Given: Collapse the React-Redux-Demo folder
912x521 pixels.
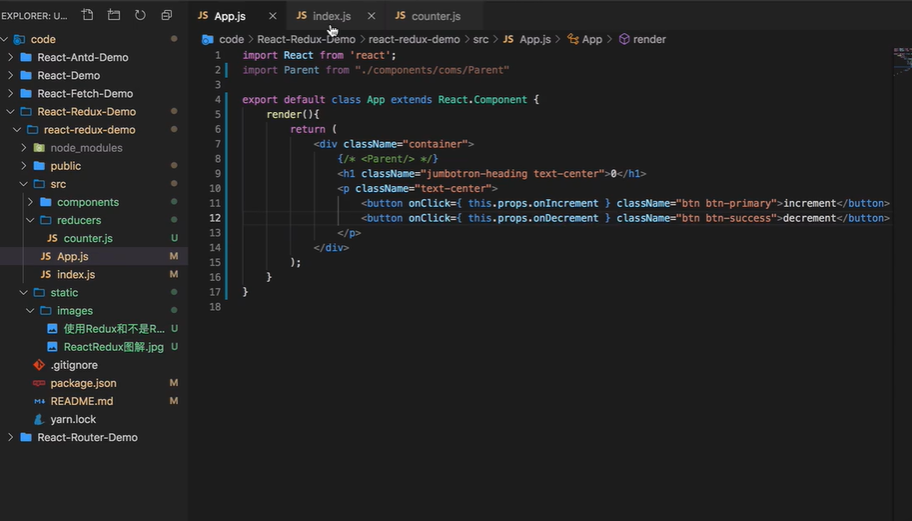Looking at the screenshot, I should [10, 111].
